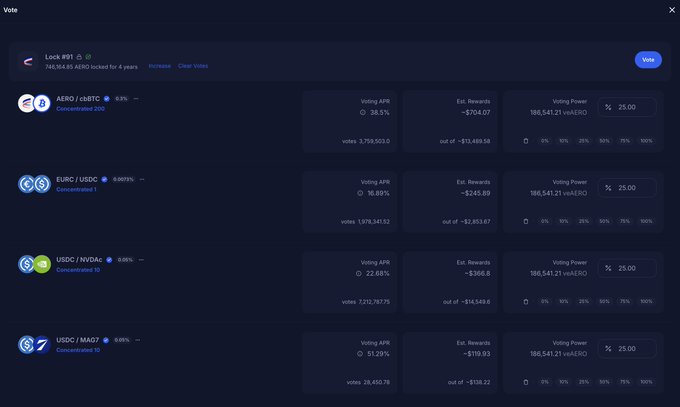
Task: Remove the USDC / NVDAc vote with trash icon
Action: pos(526,302)
